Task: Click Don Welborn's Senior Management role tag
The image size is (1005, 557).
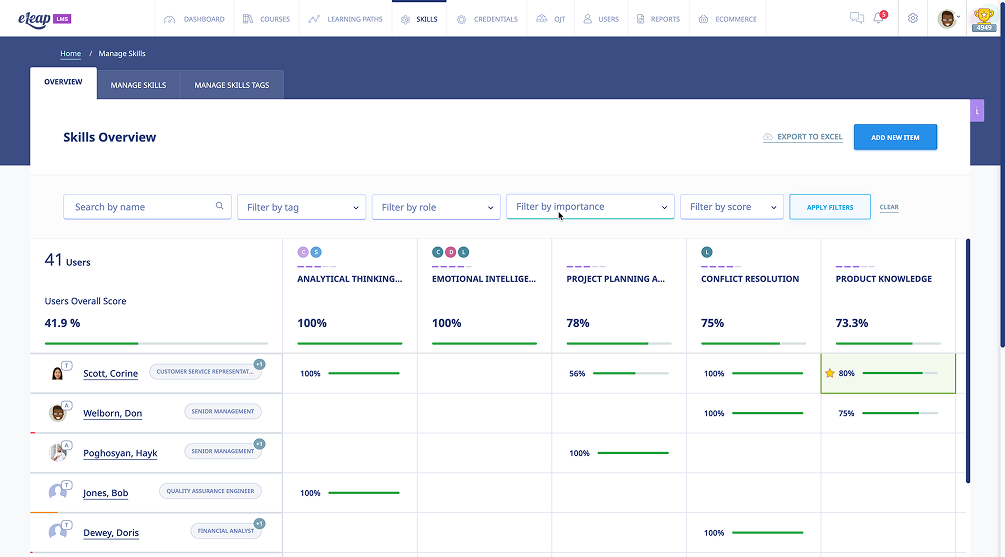Action: tap(223, 412)
